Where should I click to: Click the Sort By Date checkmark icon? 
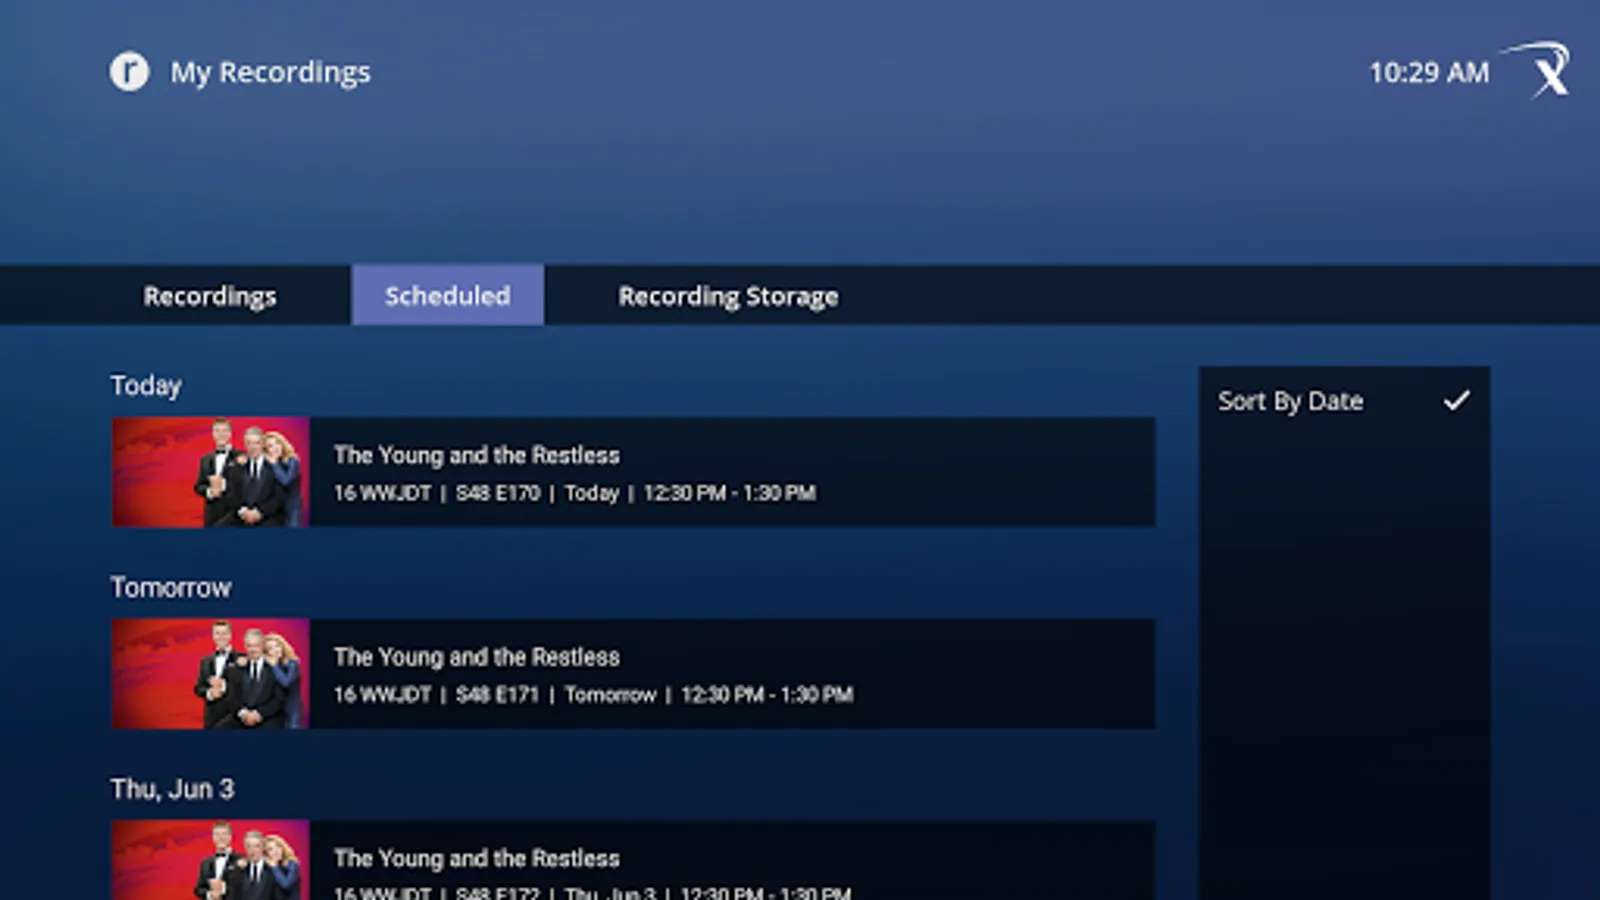(1457, 401)
